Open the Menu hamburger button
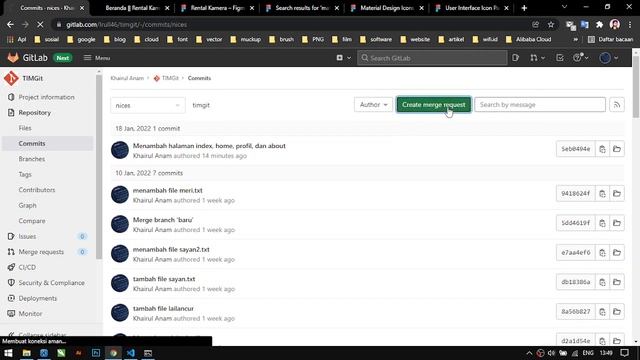This screenshot has height=360, width=640. pyautogui.click(x=97, y=58)
